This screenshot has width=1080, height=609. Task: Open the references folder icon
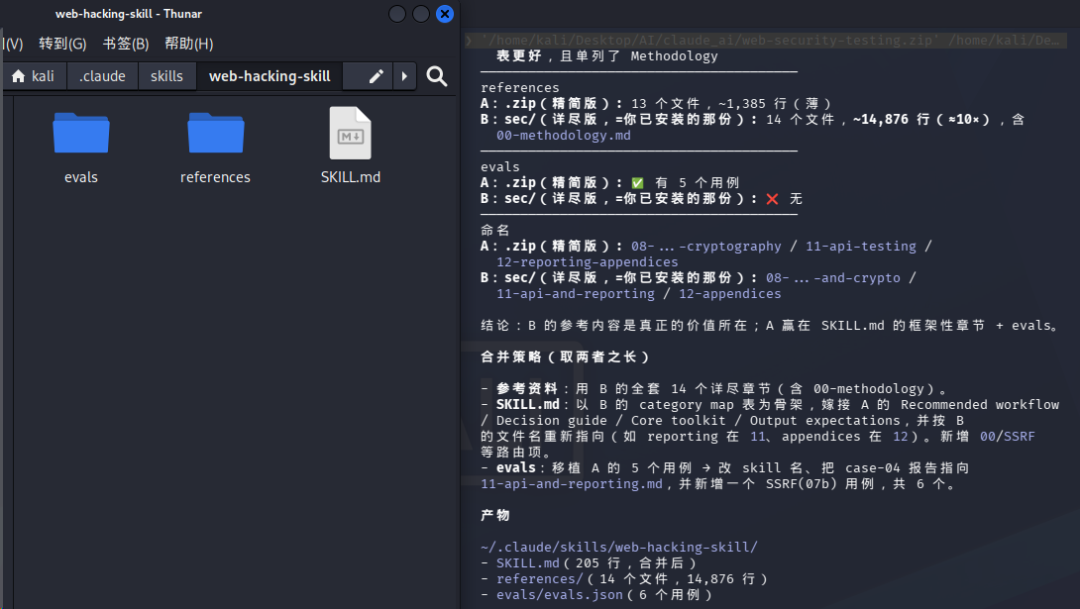click(x=216, y=133)
